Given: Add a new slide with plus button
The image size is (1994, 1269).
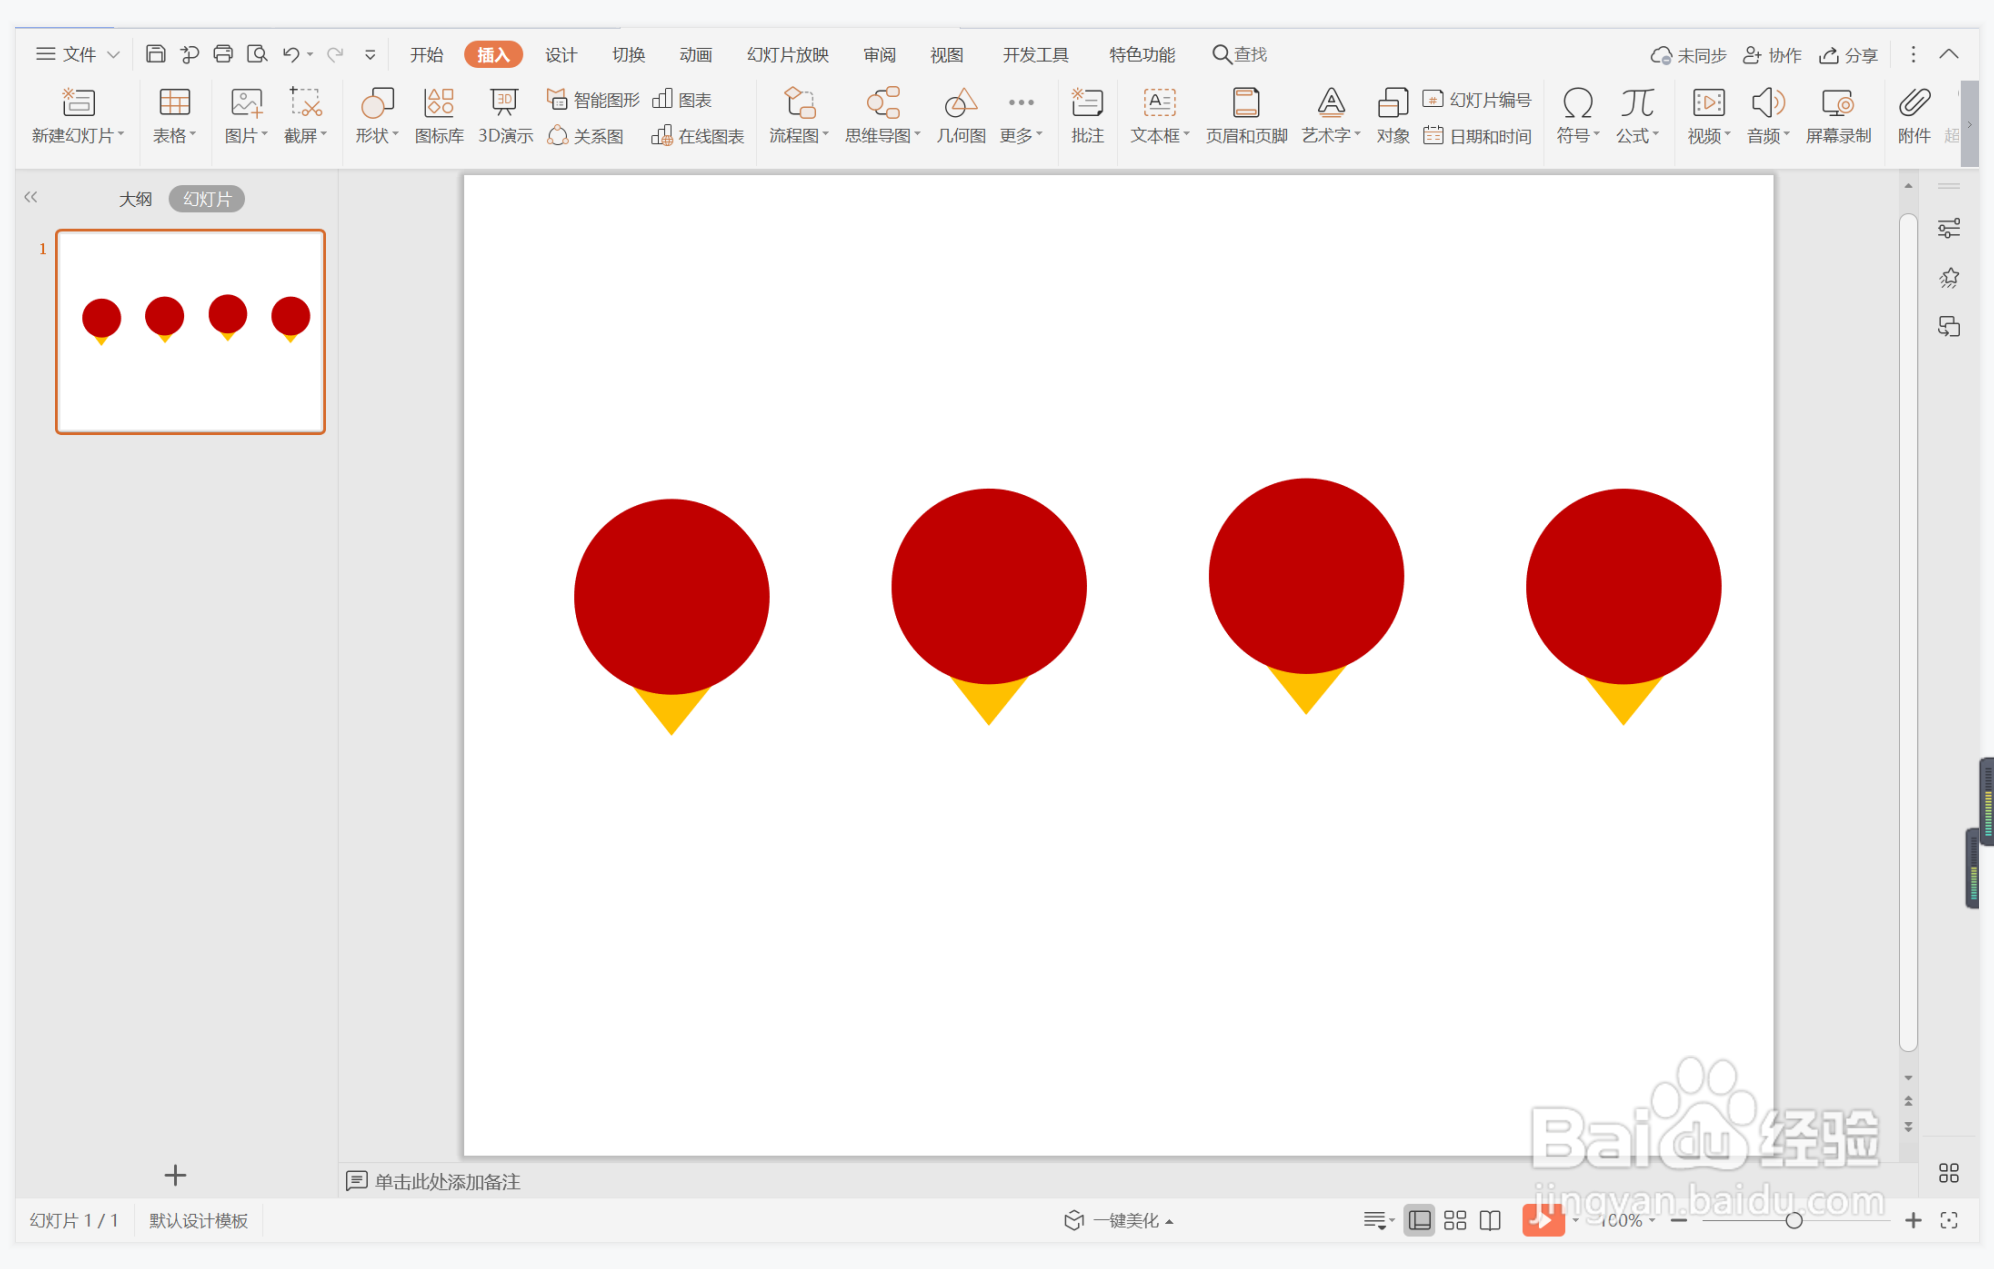Looking at the screenshot, I should 175,1175.
